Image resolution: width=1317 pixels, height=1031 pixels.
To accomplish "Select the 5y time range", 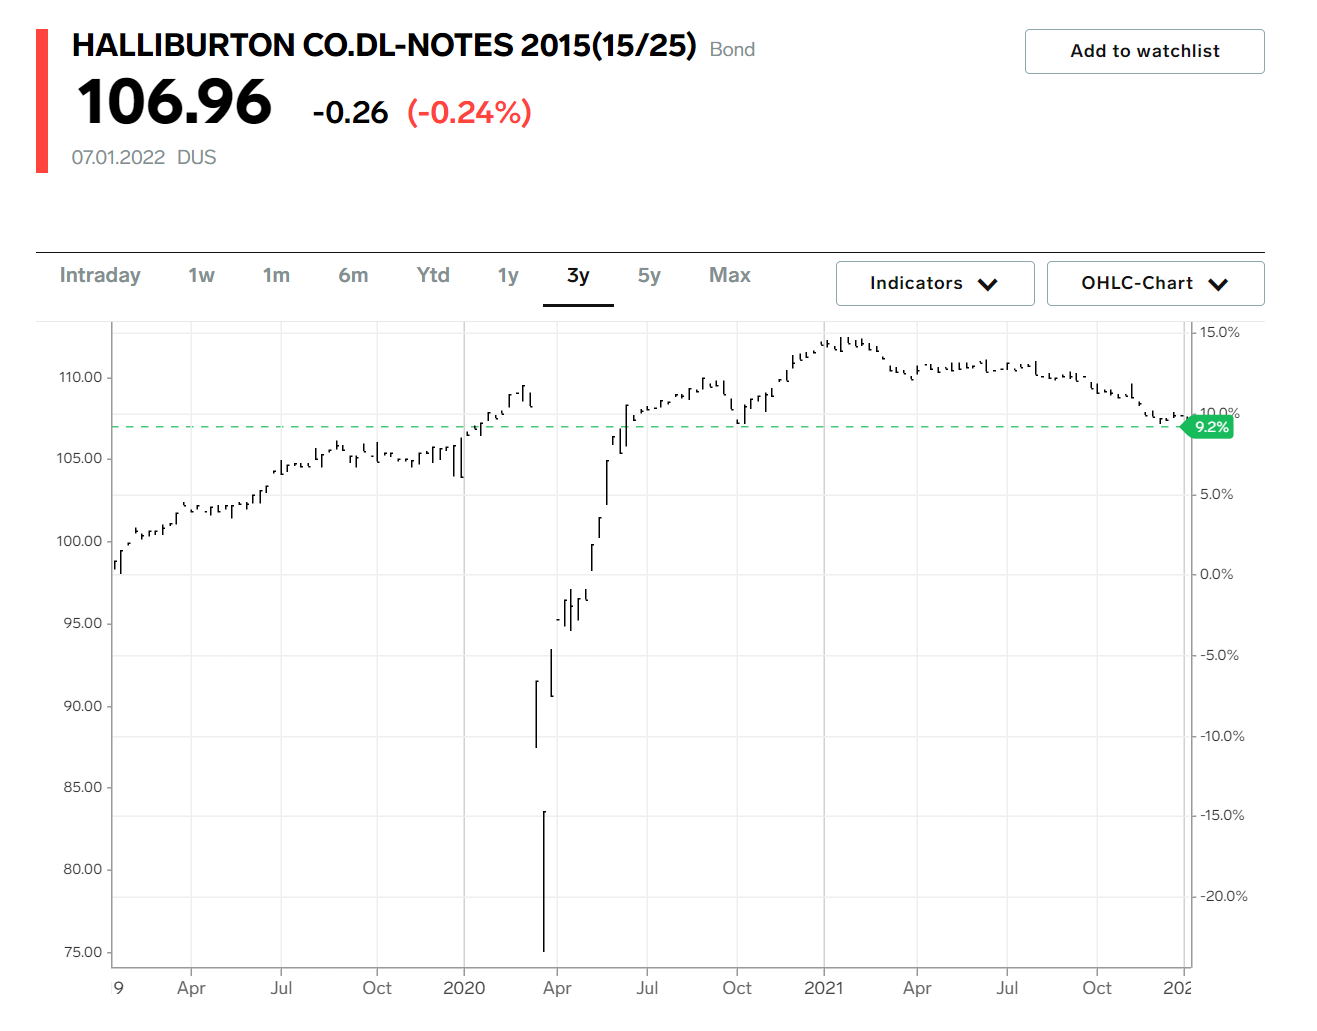I will click(x=649, y=275).
